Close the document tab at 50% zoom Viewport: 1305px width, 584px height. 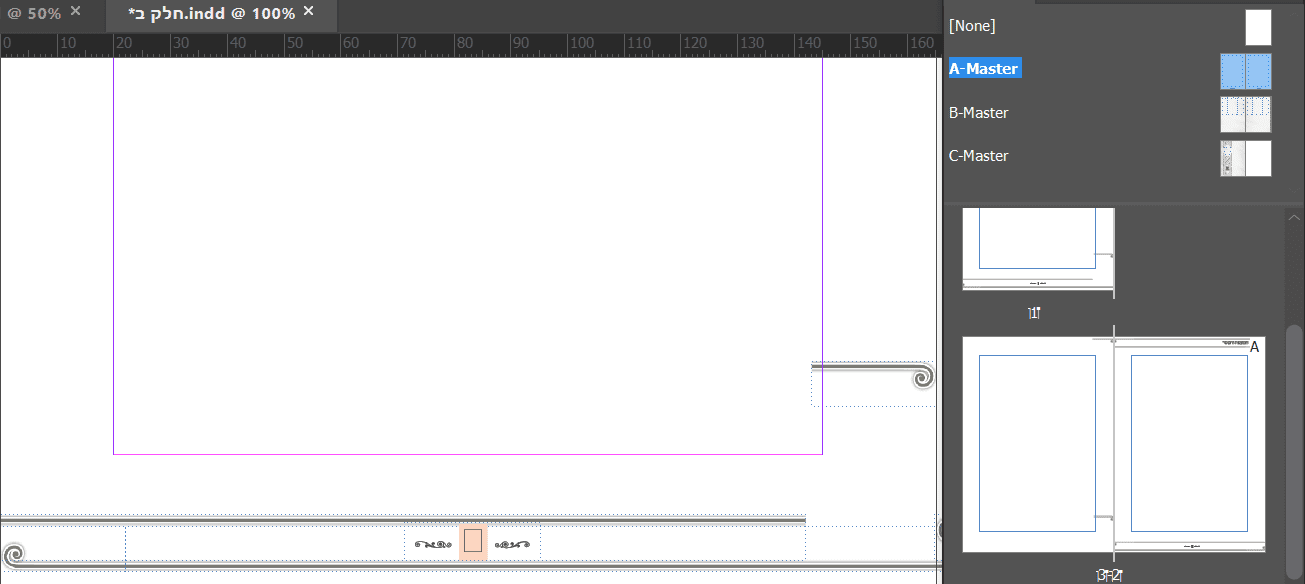[x=76, y=11]
